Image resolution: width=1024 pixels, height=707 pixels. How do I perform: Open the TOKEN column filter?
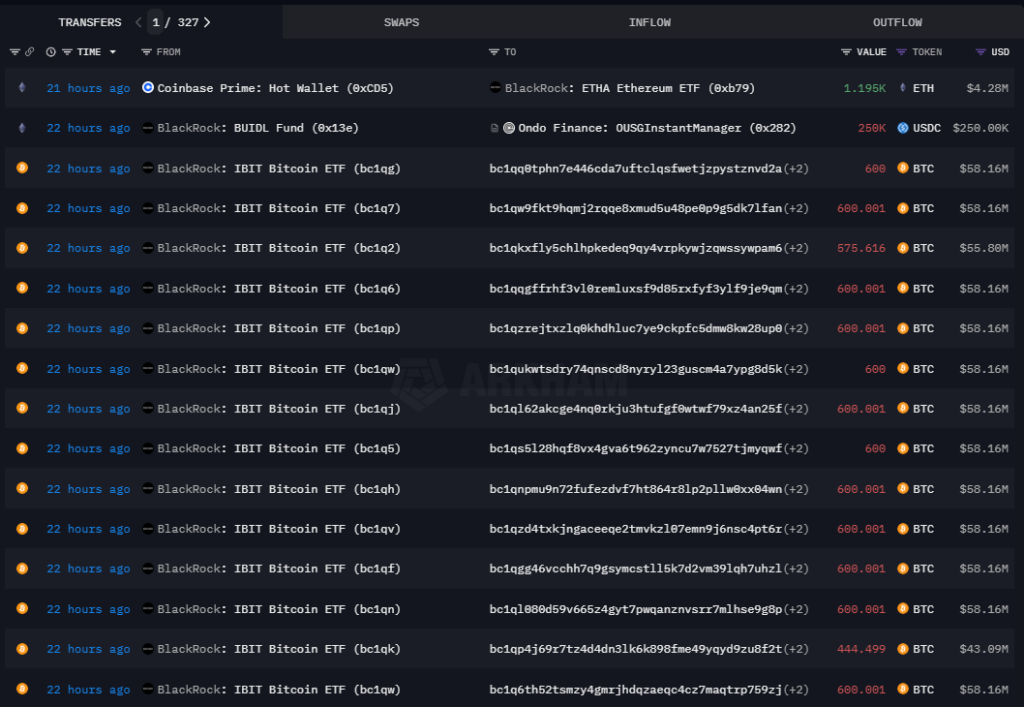901,52
